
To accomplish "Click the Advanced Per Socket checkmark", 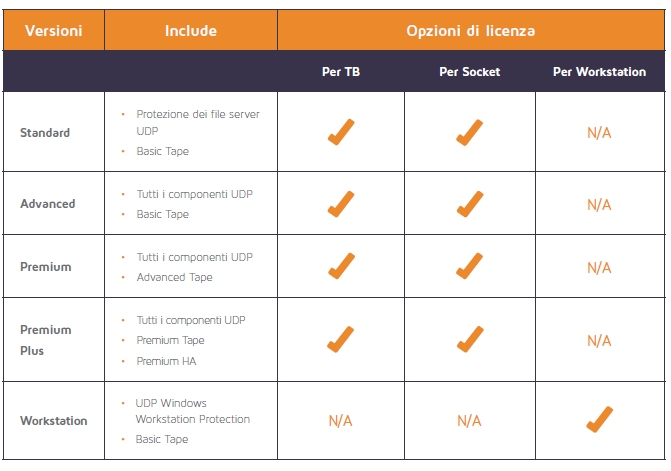I will point(469,204).
